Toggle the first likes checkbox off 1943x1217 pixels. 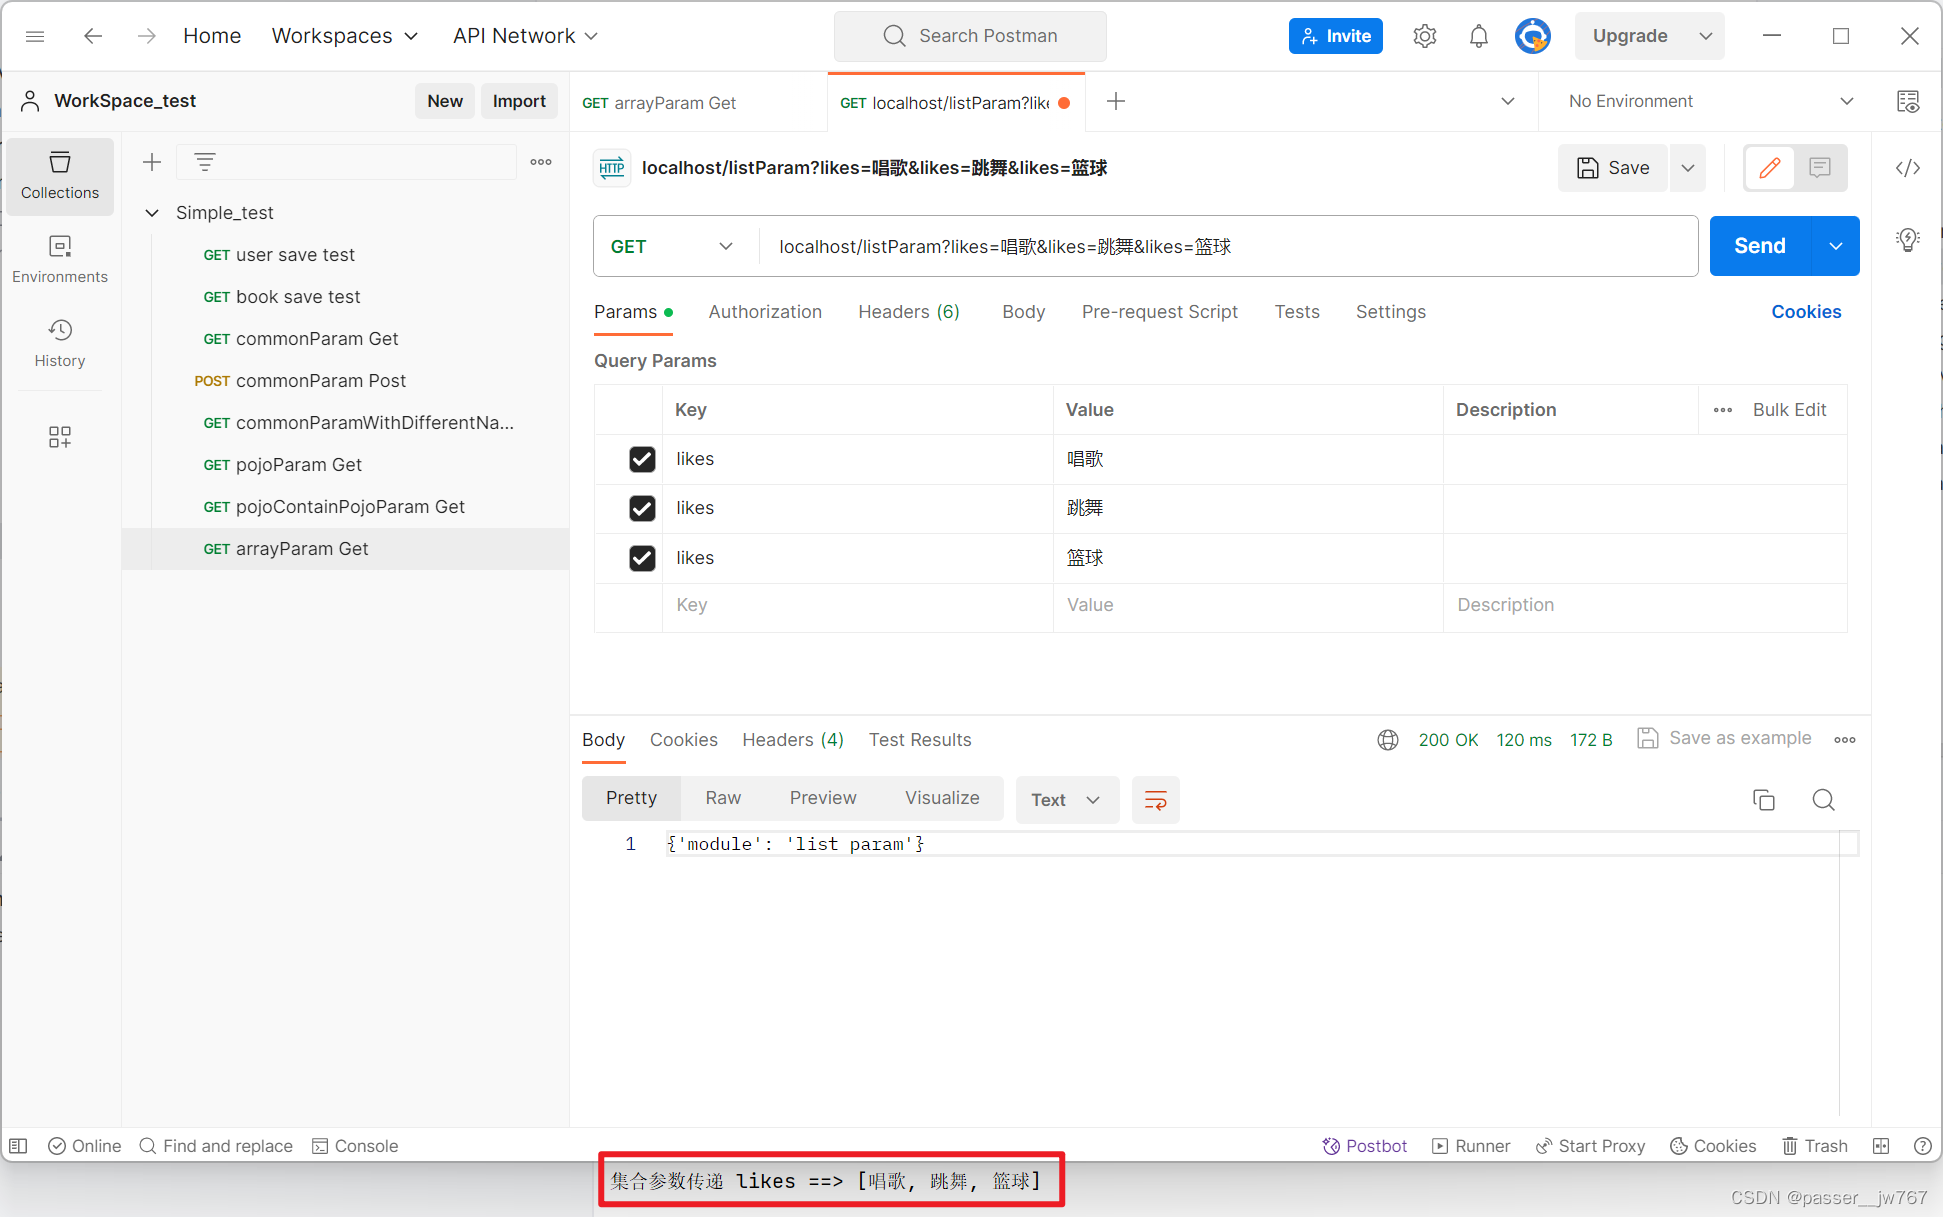tap(641, 458)
